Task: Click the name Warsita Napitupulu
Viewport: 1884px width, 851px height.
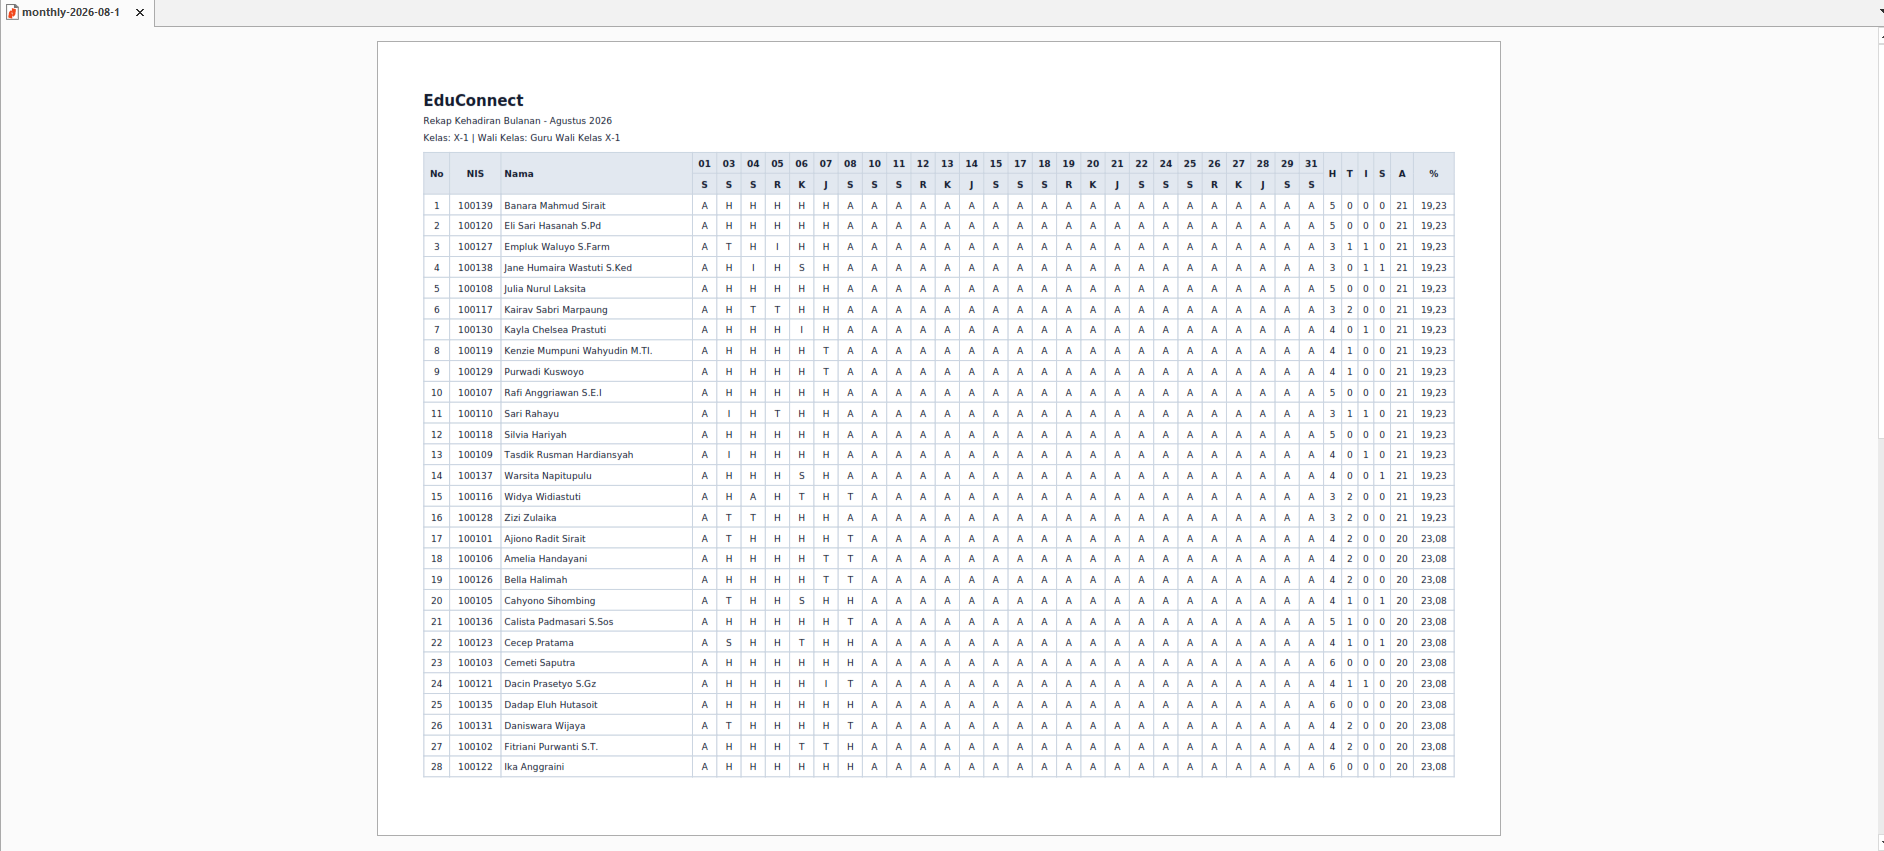Action: (547, 476)
